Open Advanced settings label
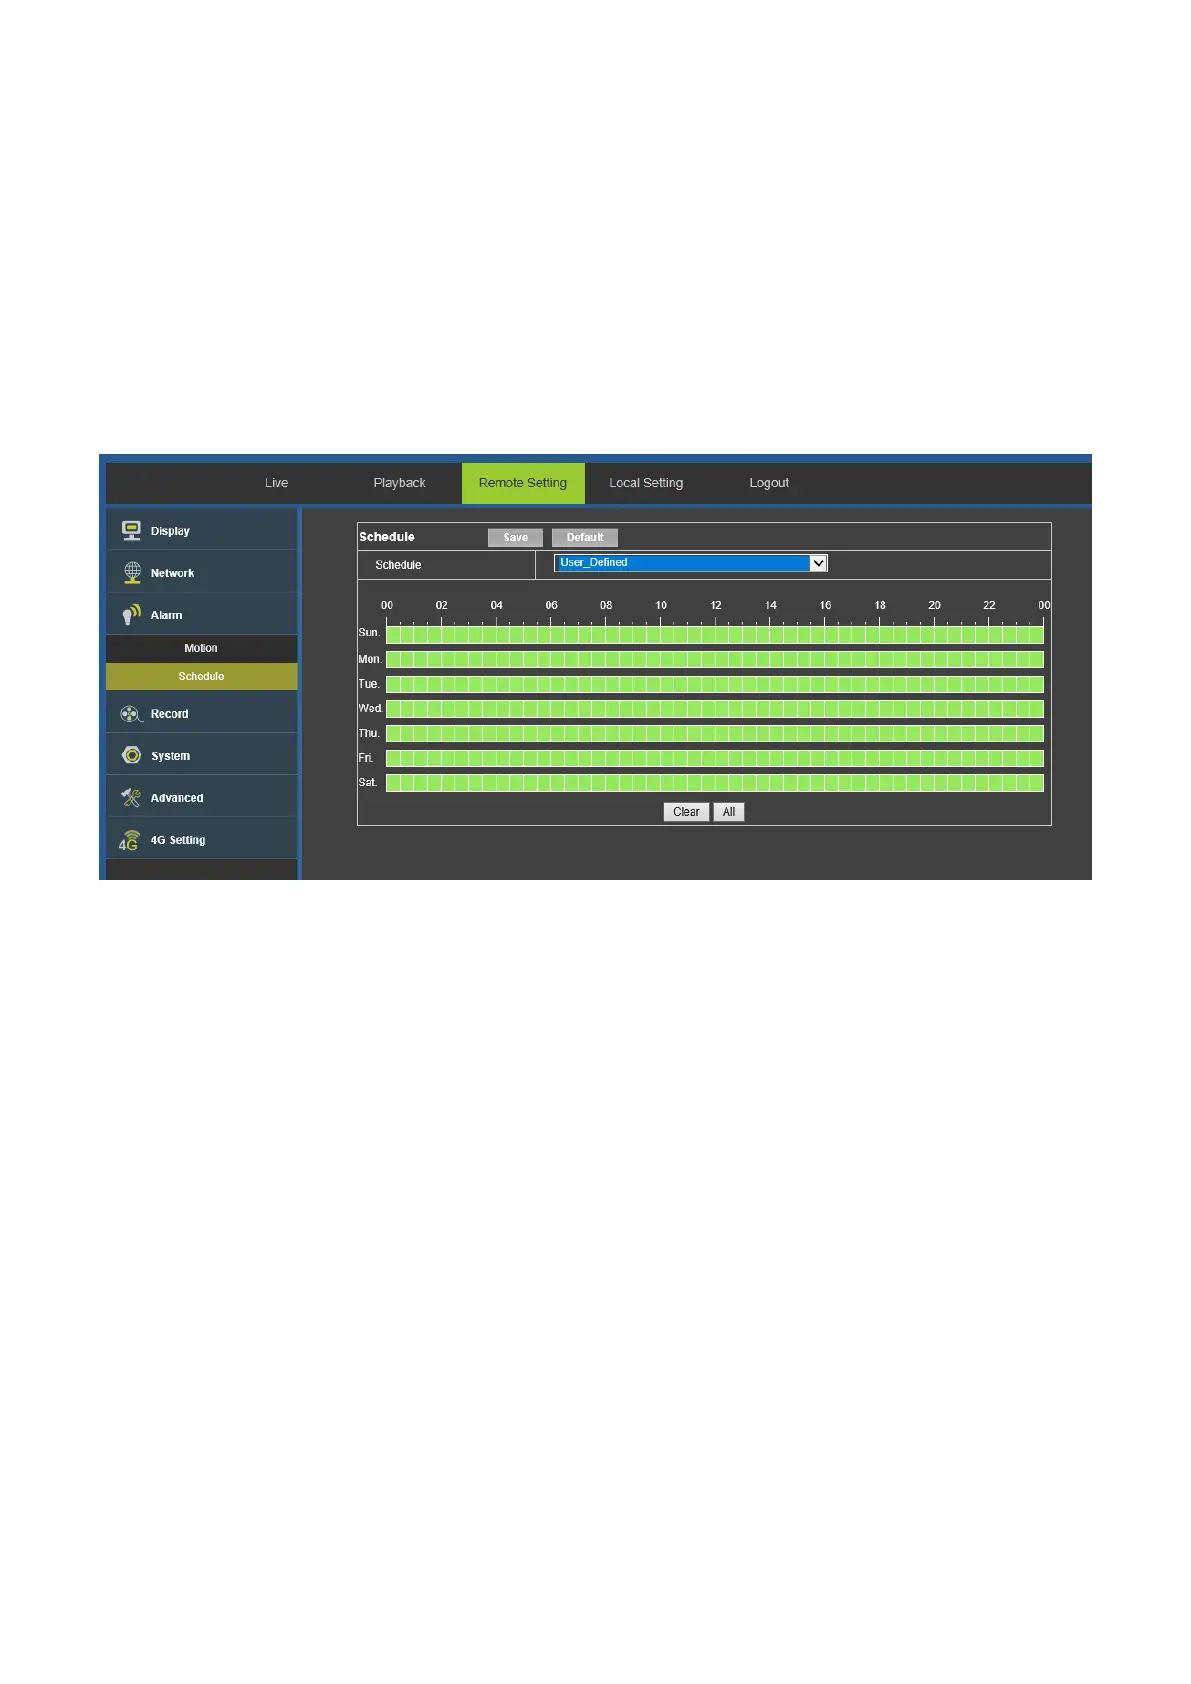1191x1684 pixels. [x=177, y=798]
